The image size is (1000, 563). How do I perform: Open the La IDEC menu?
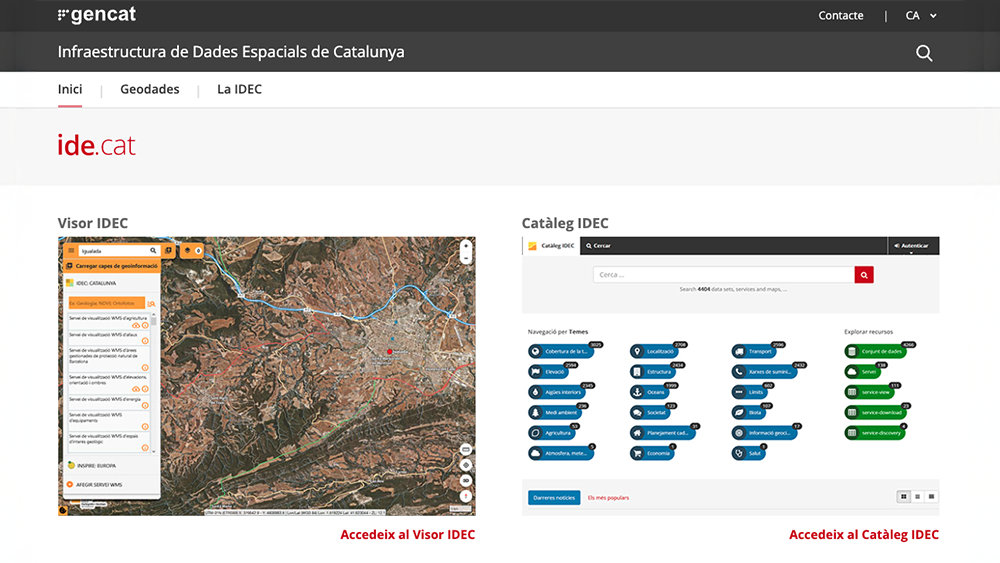click(239, 89)
